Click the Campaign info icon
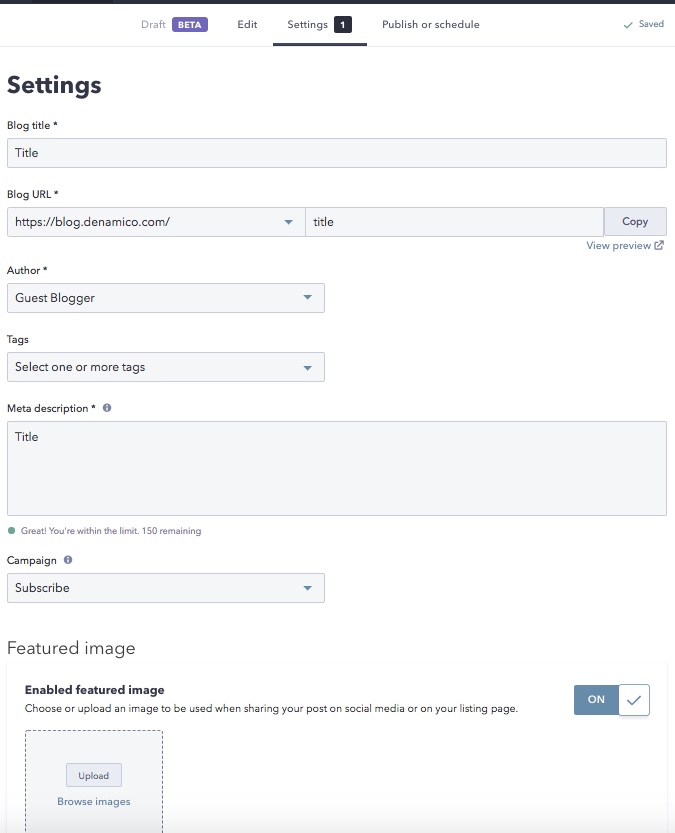Screen dimensions: 675x833 [68, 560]
